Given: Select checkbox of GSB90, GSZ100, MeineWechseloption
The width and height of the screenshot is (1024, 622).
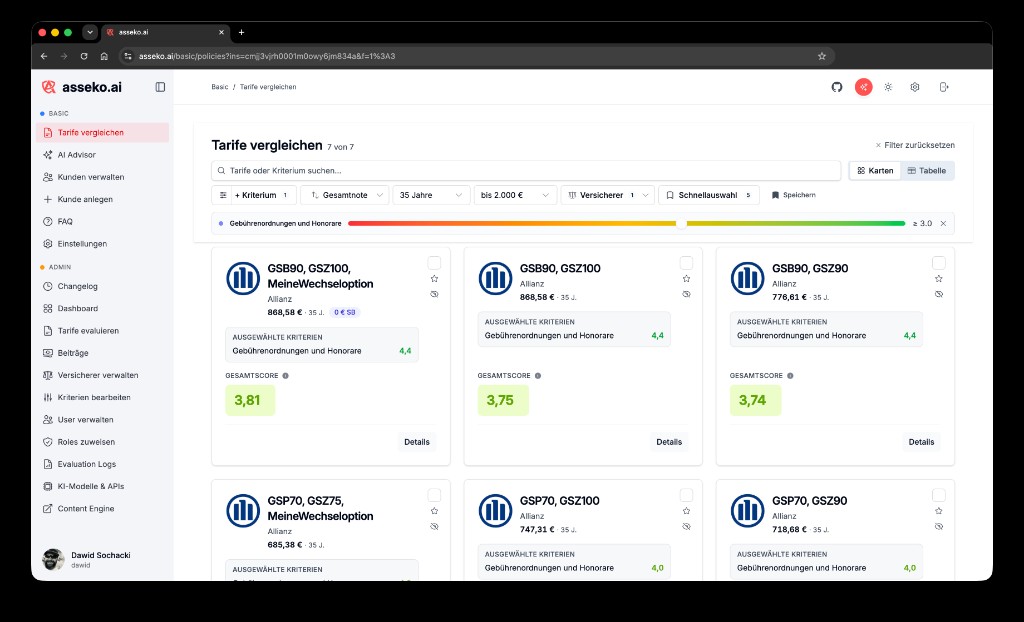Looking at the screenshot, I should point(434,263).
